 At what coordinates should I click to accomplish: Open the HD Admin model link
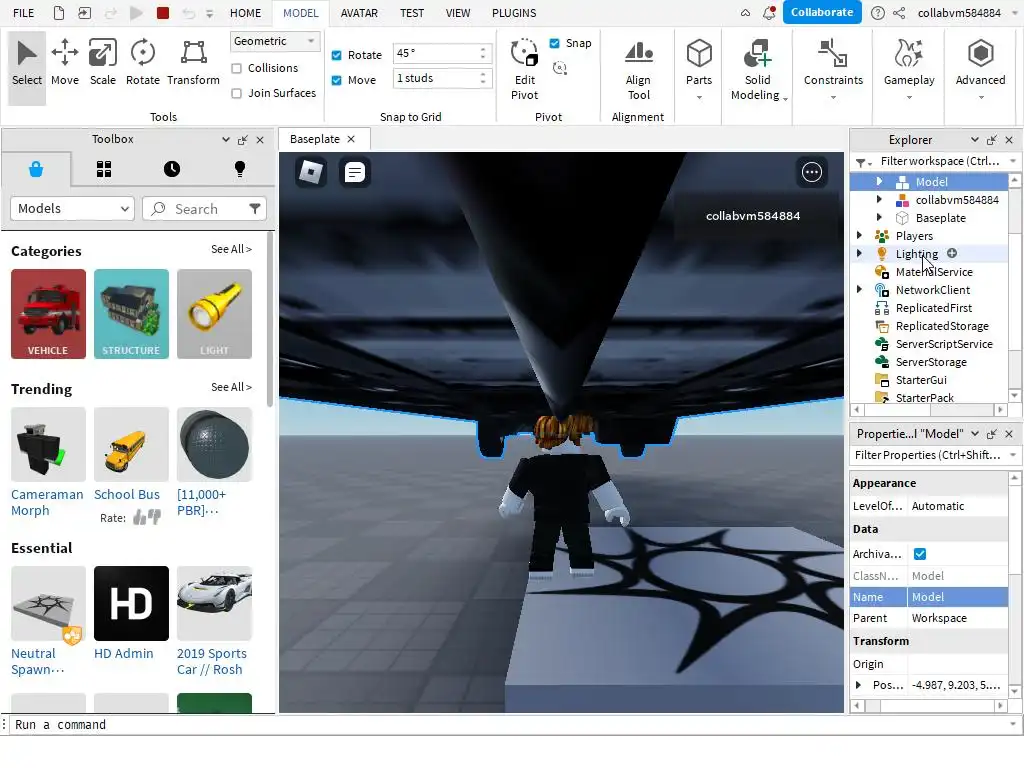123,653
